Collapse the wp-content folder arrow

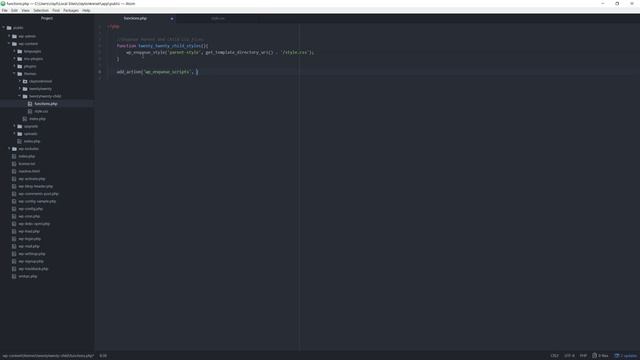pyautogui.click(x=9, y=43)
